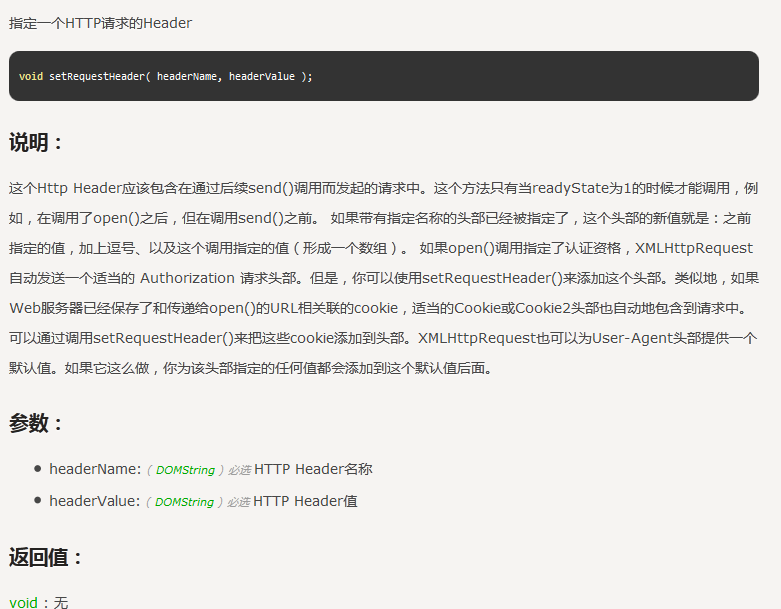Click the headerValue parameter label in list
This screenshot has width=781, height=609.
(x=94, y=501)
